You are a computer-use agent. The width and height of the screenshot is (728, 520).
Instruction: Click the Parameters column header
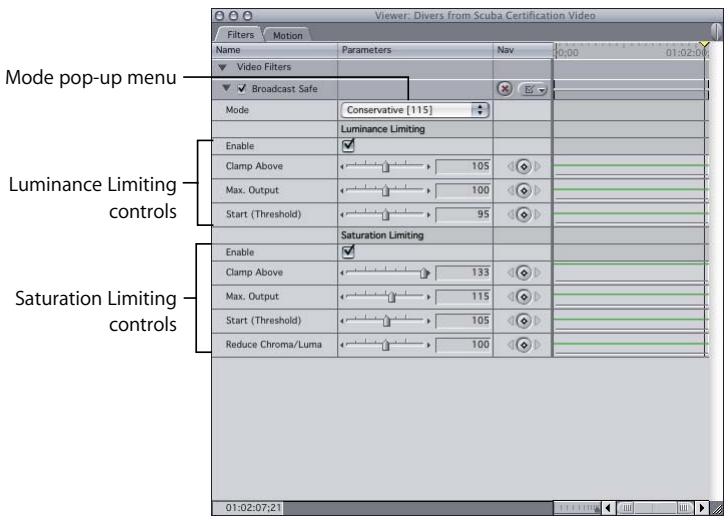416,50
